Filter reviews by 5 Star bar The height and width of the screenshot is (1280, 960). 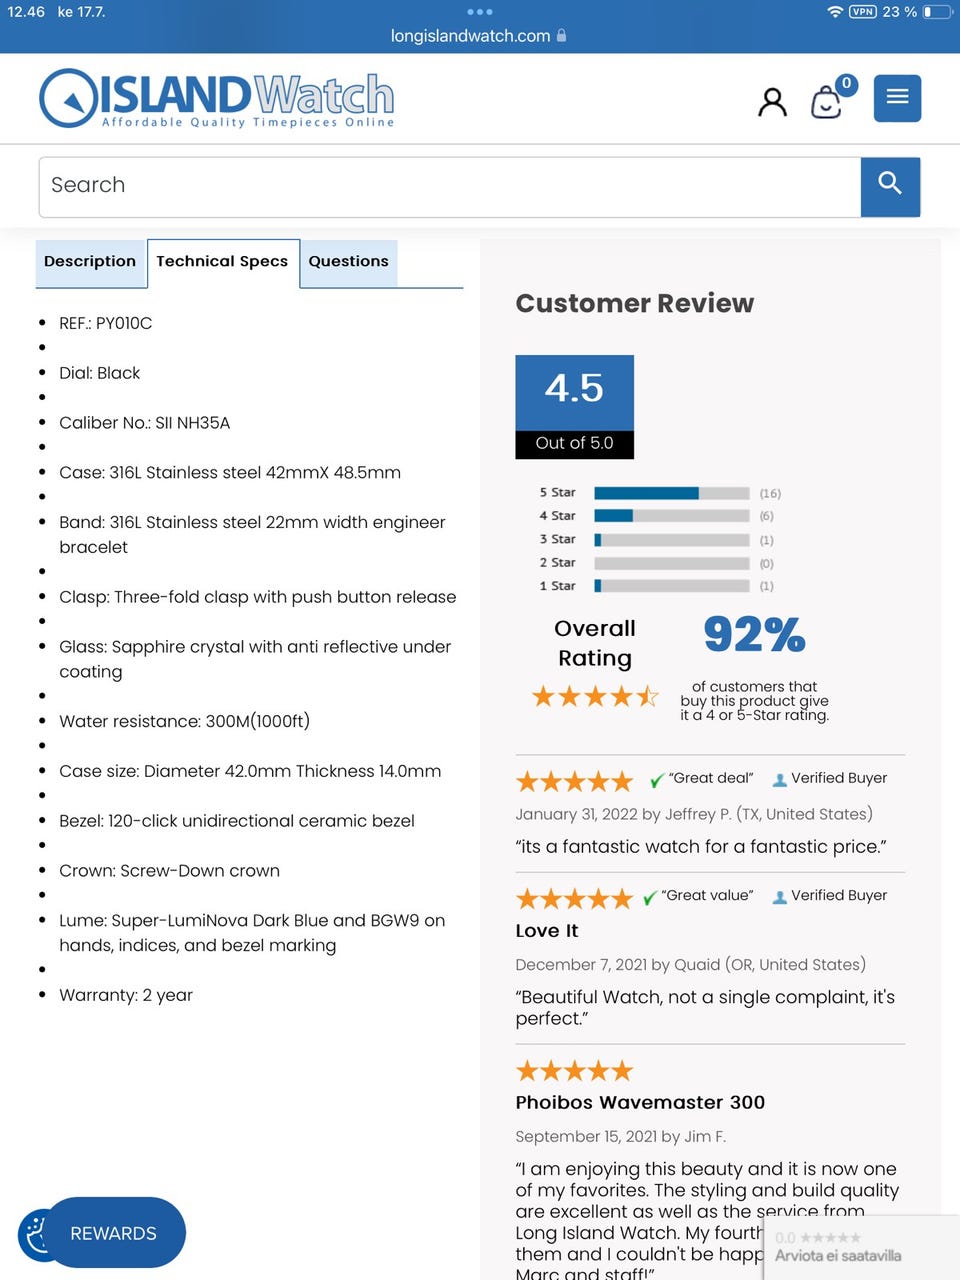point(671,493)
